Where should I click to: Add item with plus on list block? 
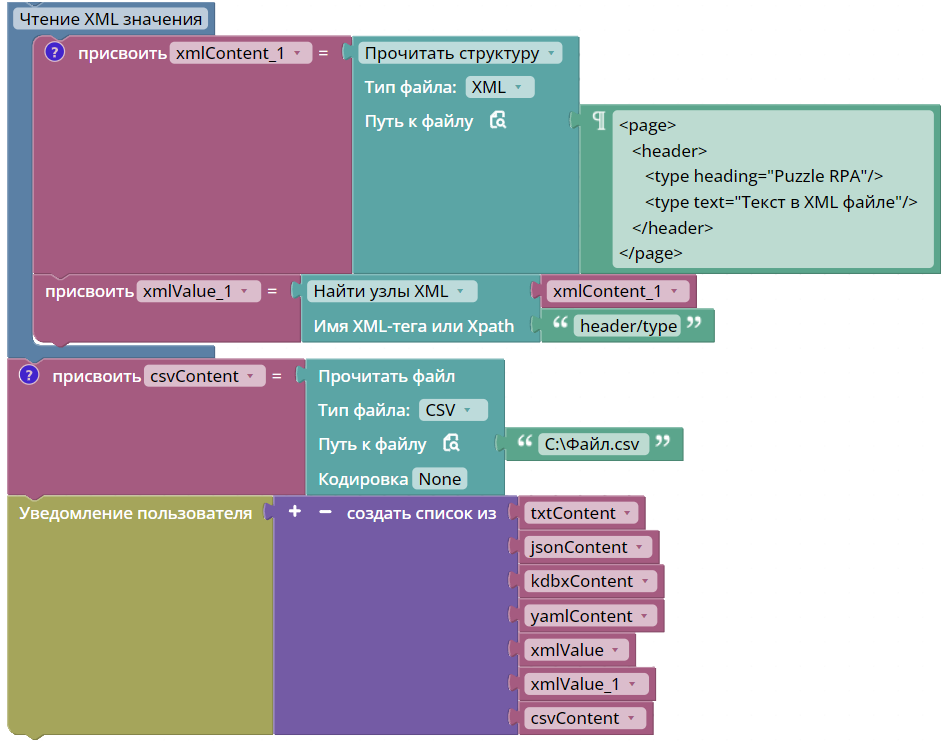[295, 512]
